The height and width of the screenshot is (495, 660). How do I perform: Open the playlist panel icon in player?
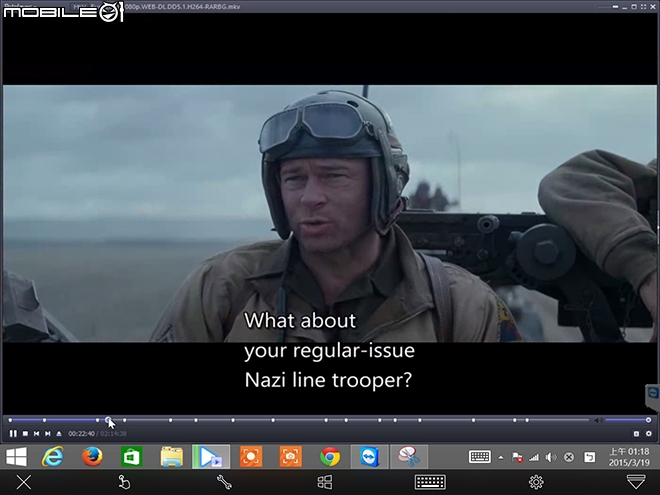click(636, 434)
